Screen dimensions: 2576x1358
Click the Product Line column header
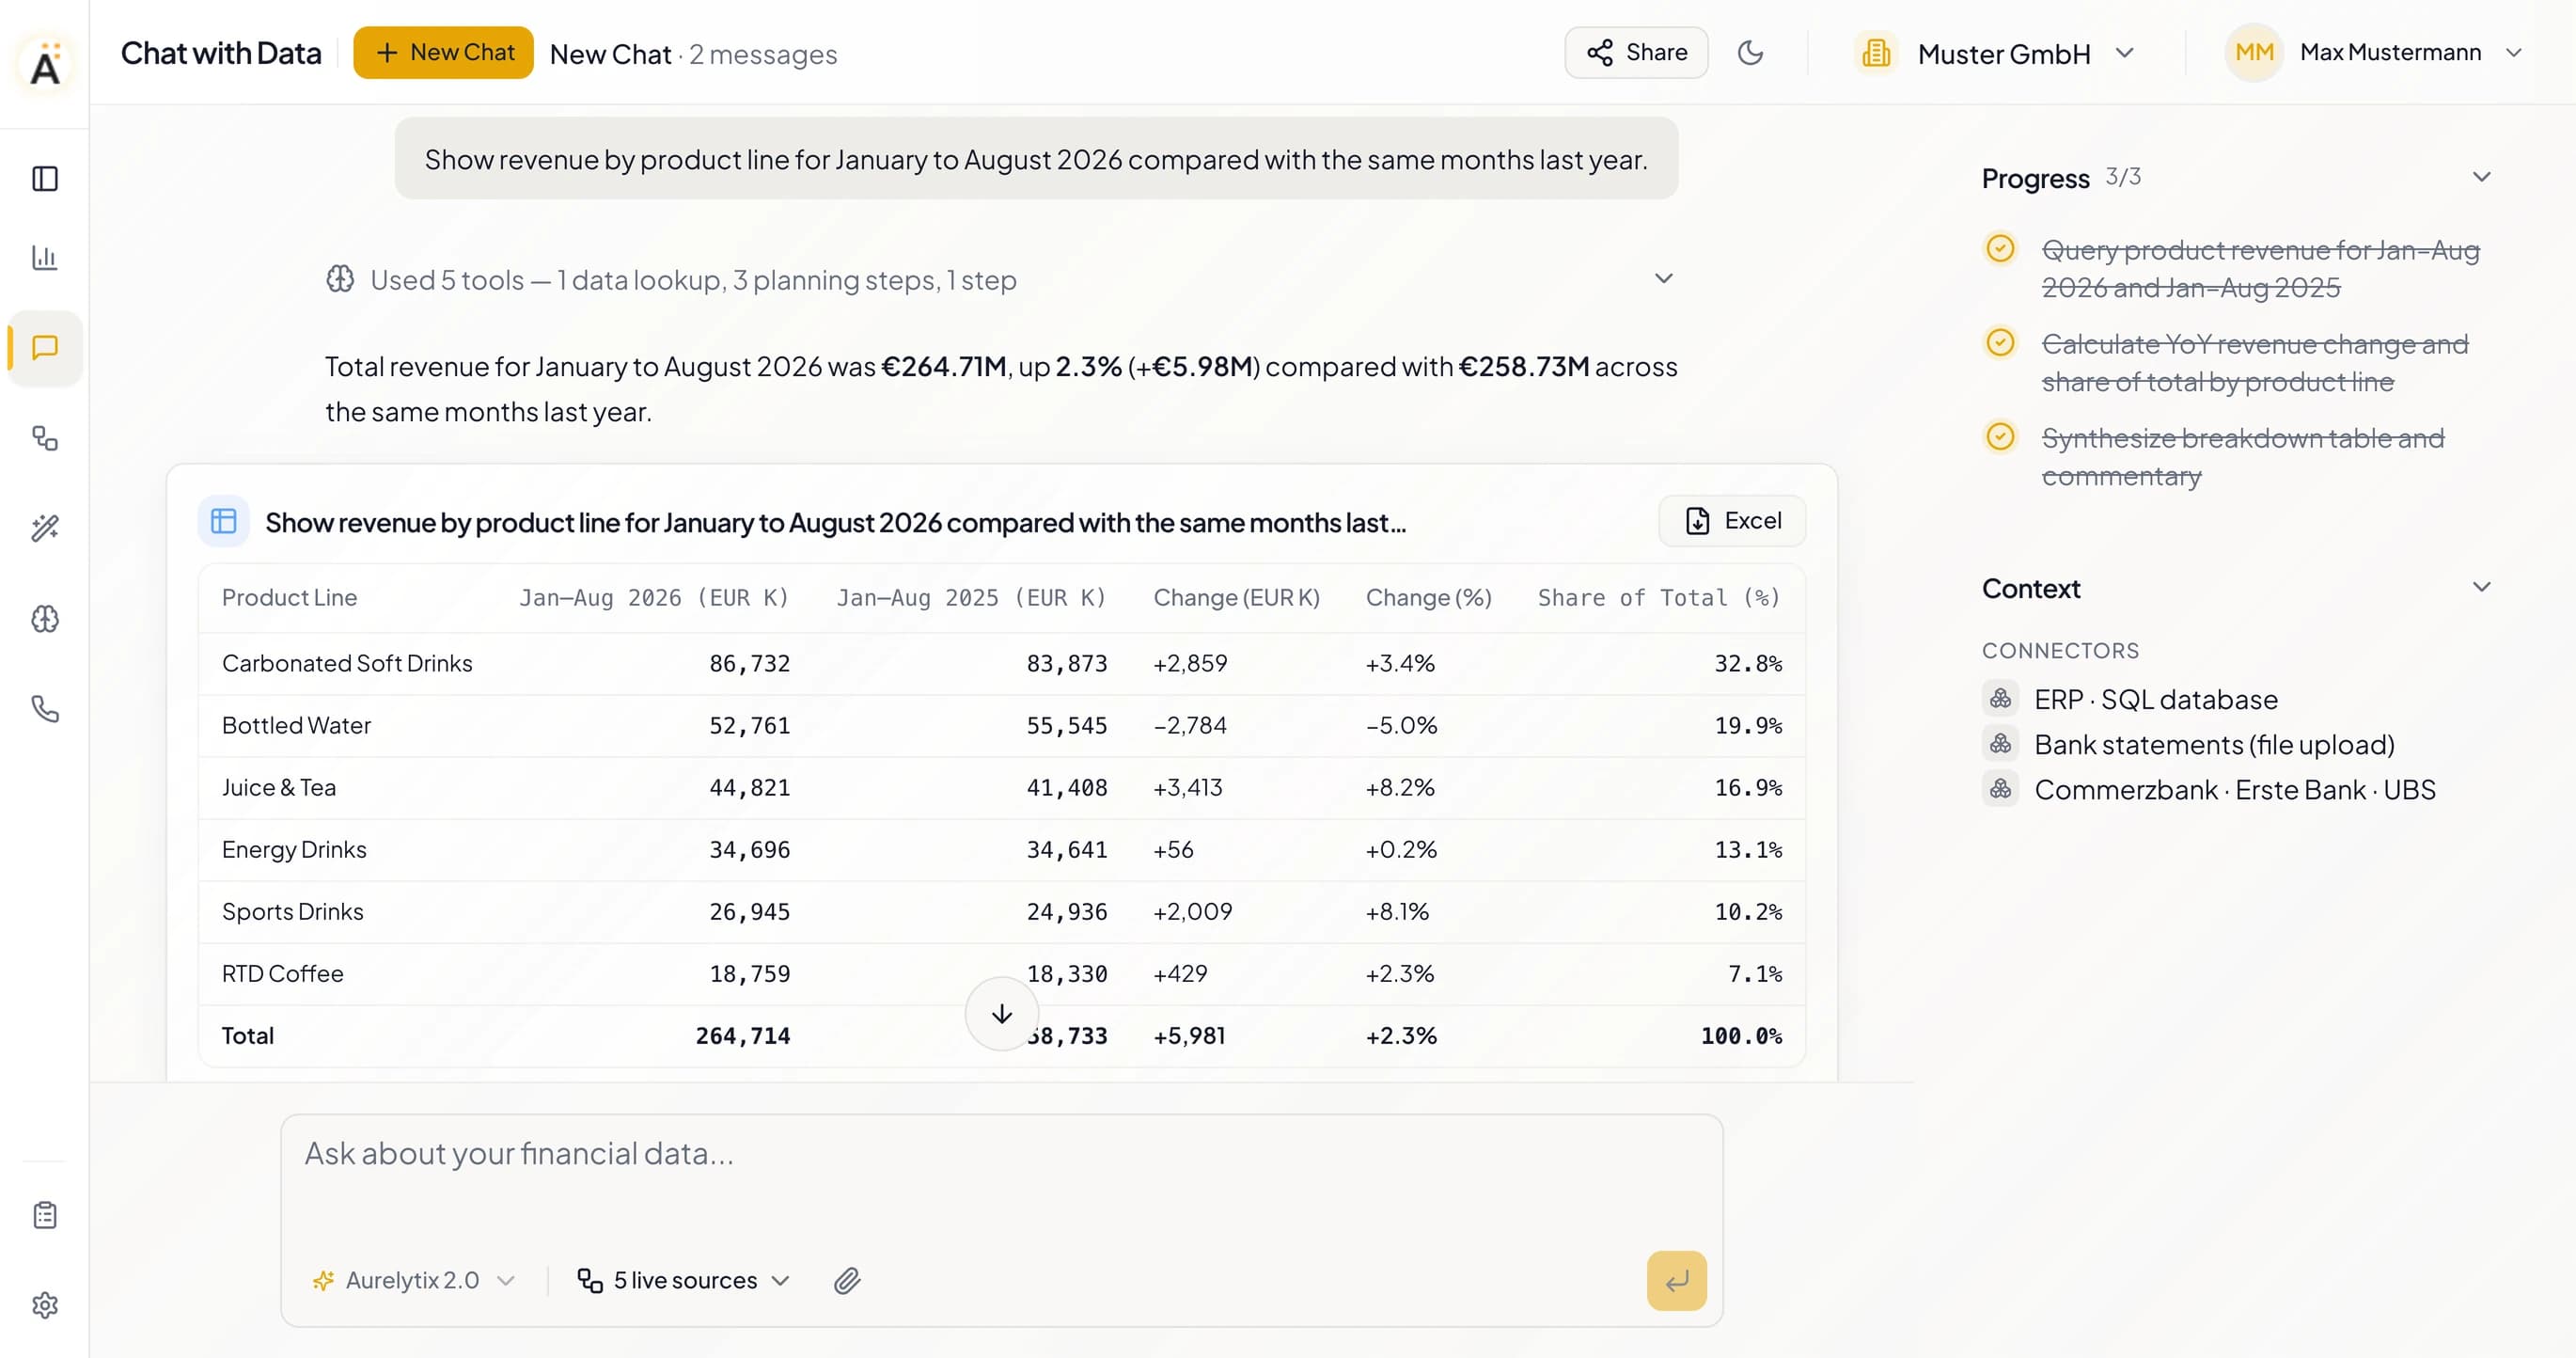click(x=289, y=598)
